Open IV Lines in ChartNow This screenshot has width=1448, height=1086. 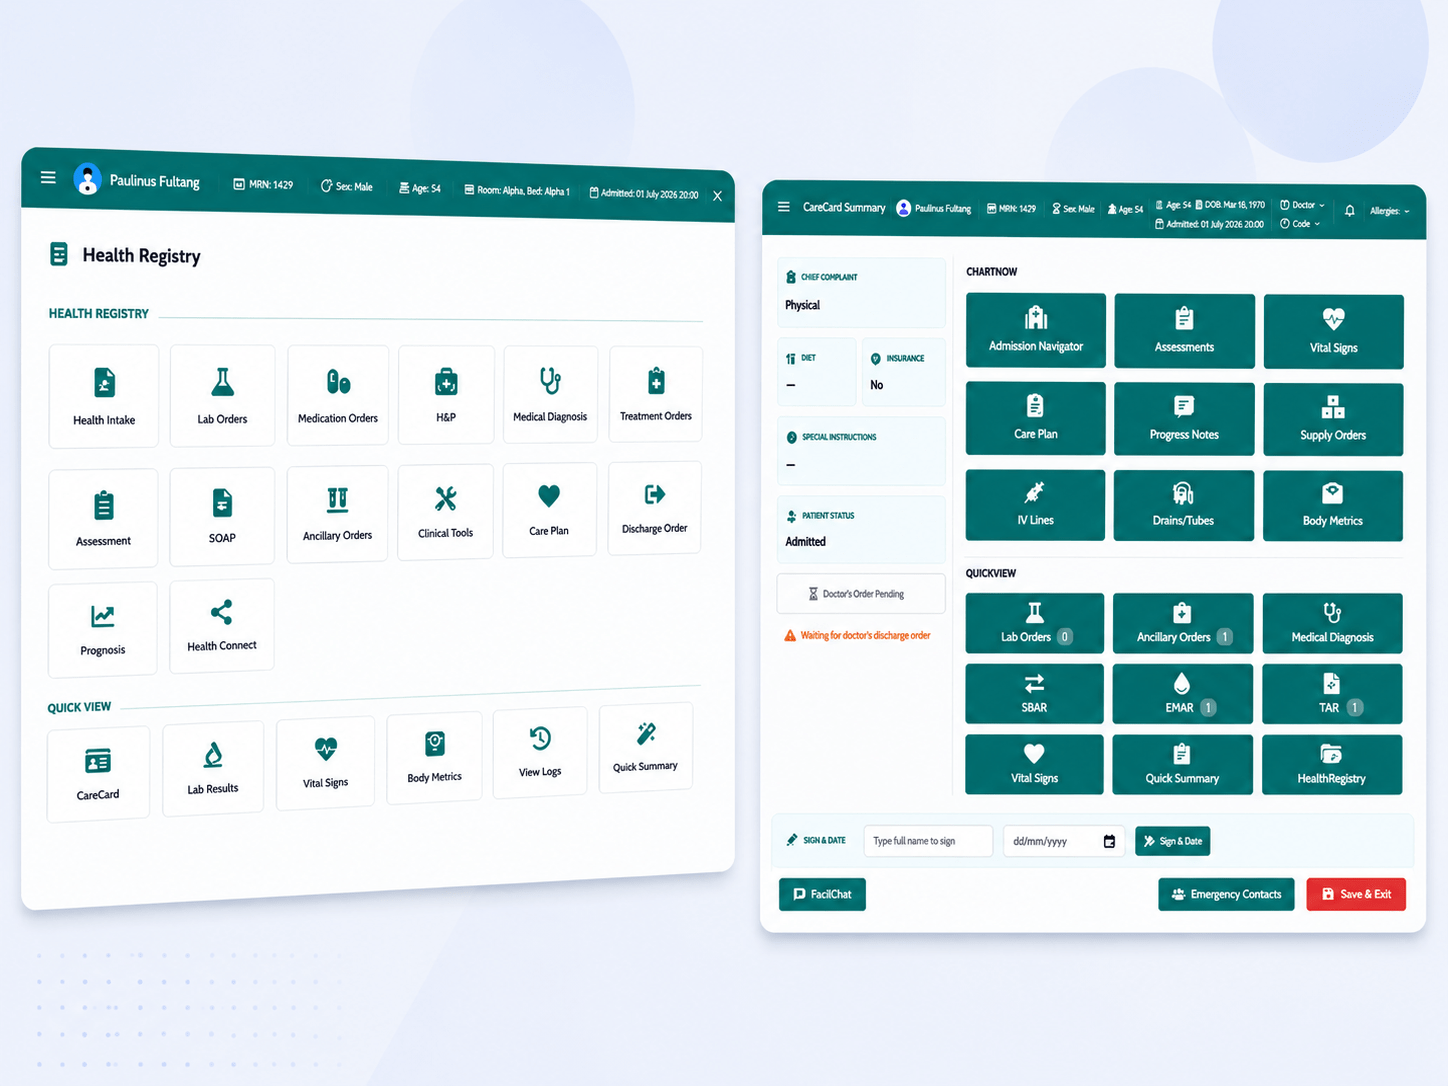(x=1035, y=505)
